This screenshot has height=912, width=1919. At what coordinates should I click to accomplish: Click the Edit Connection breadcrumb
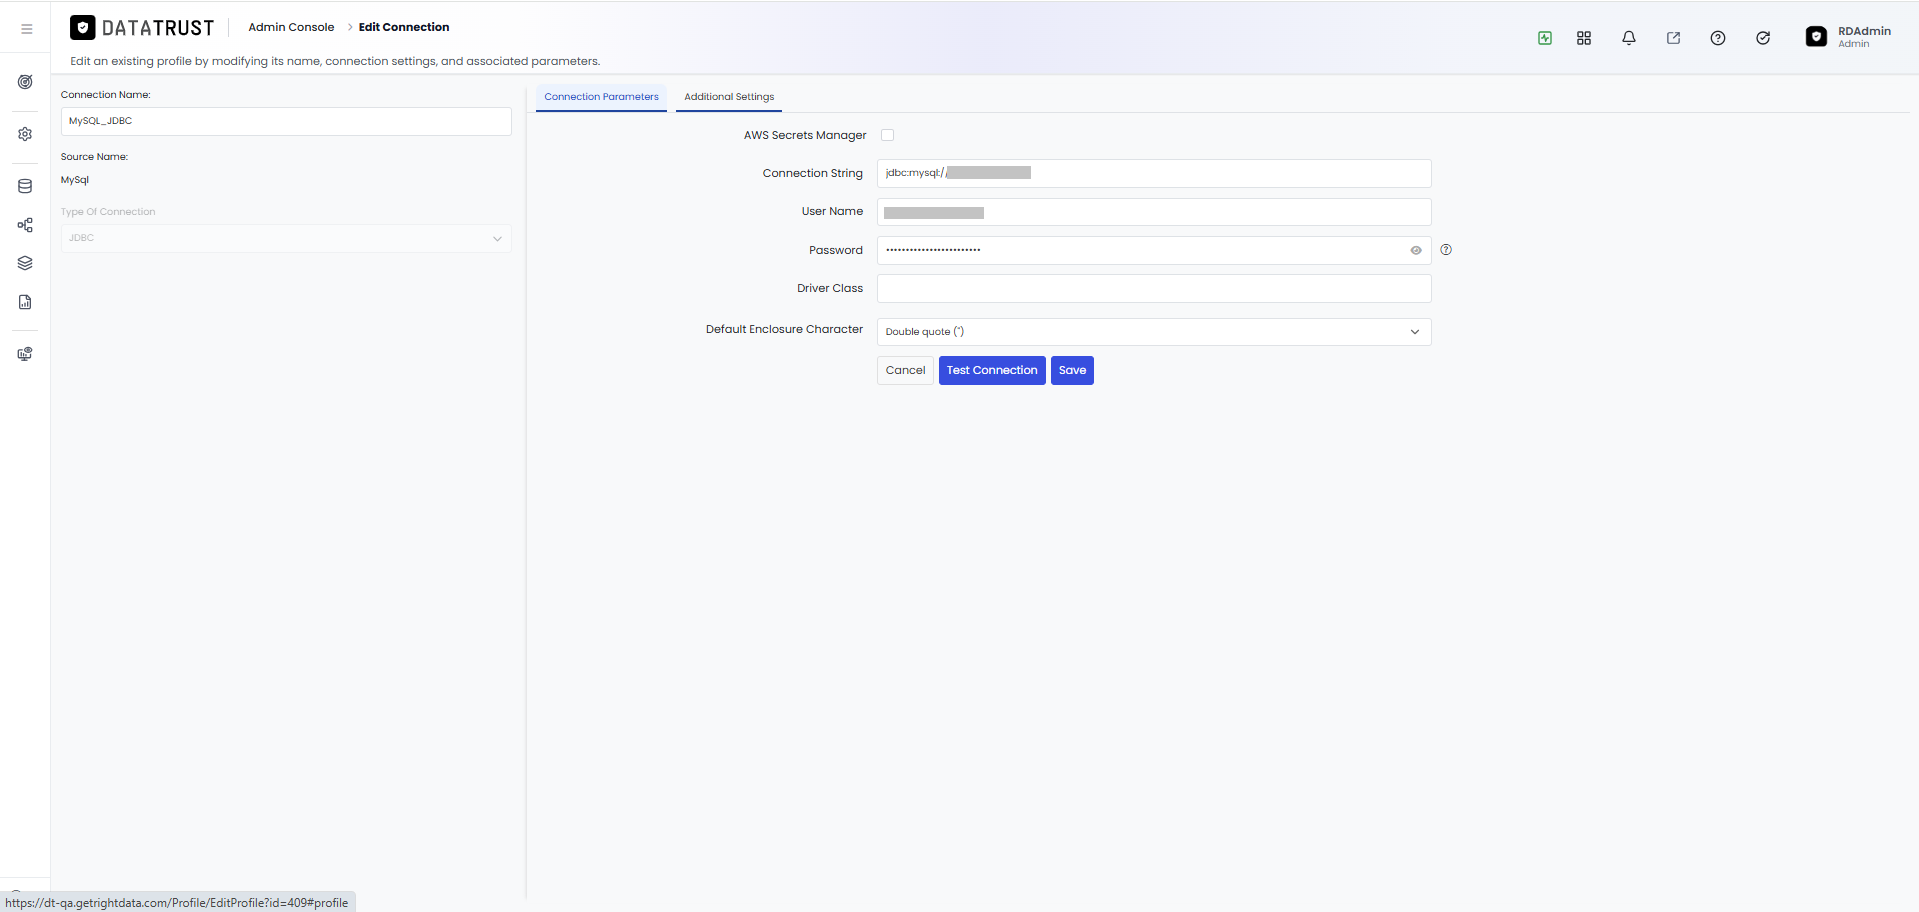tap(404, 27)
